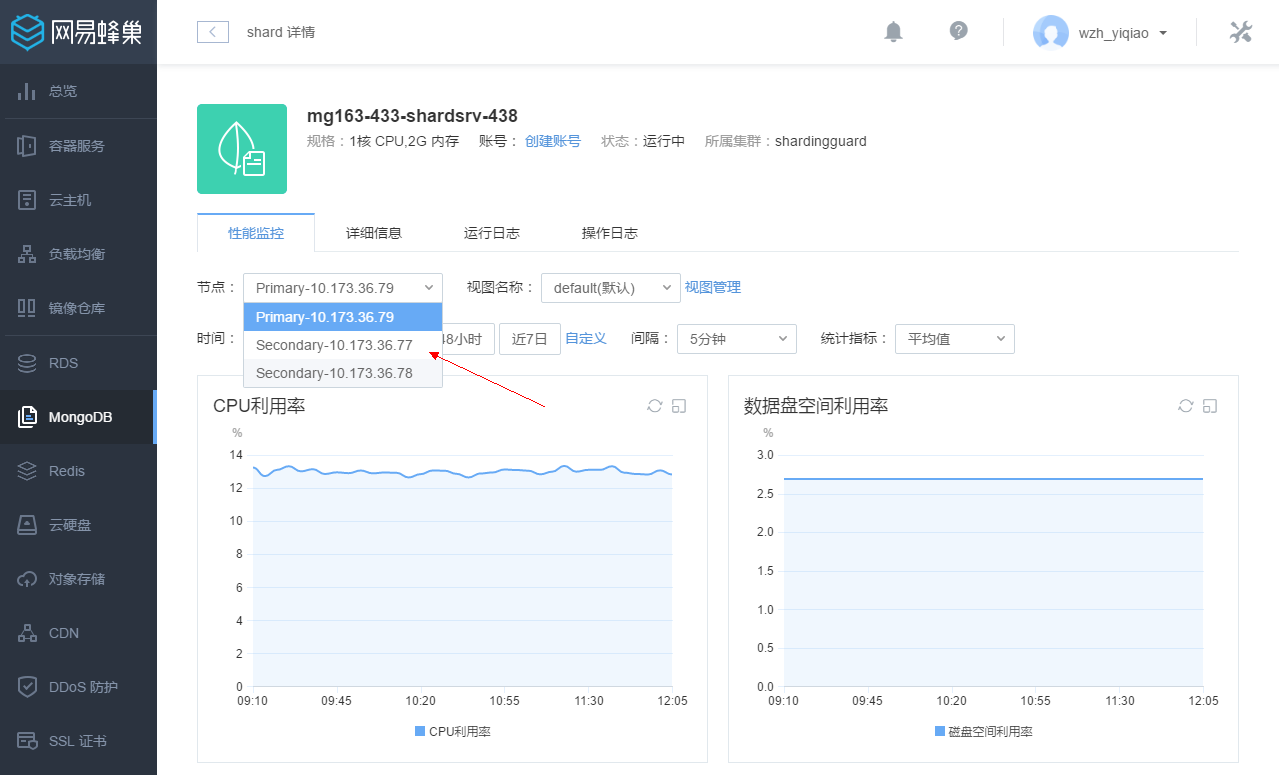This screenshot has width=1279, height=775.
Task: Select MongoDB in the sidebar
Action: point(78,417)
